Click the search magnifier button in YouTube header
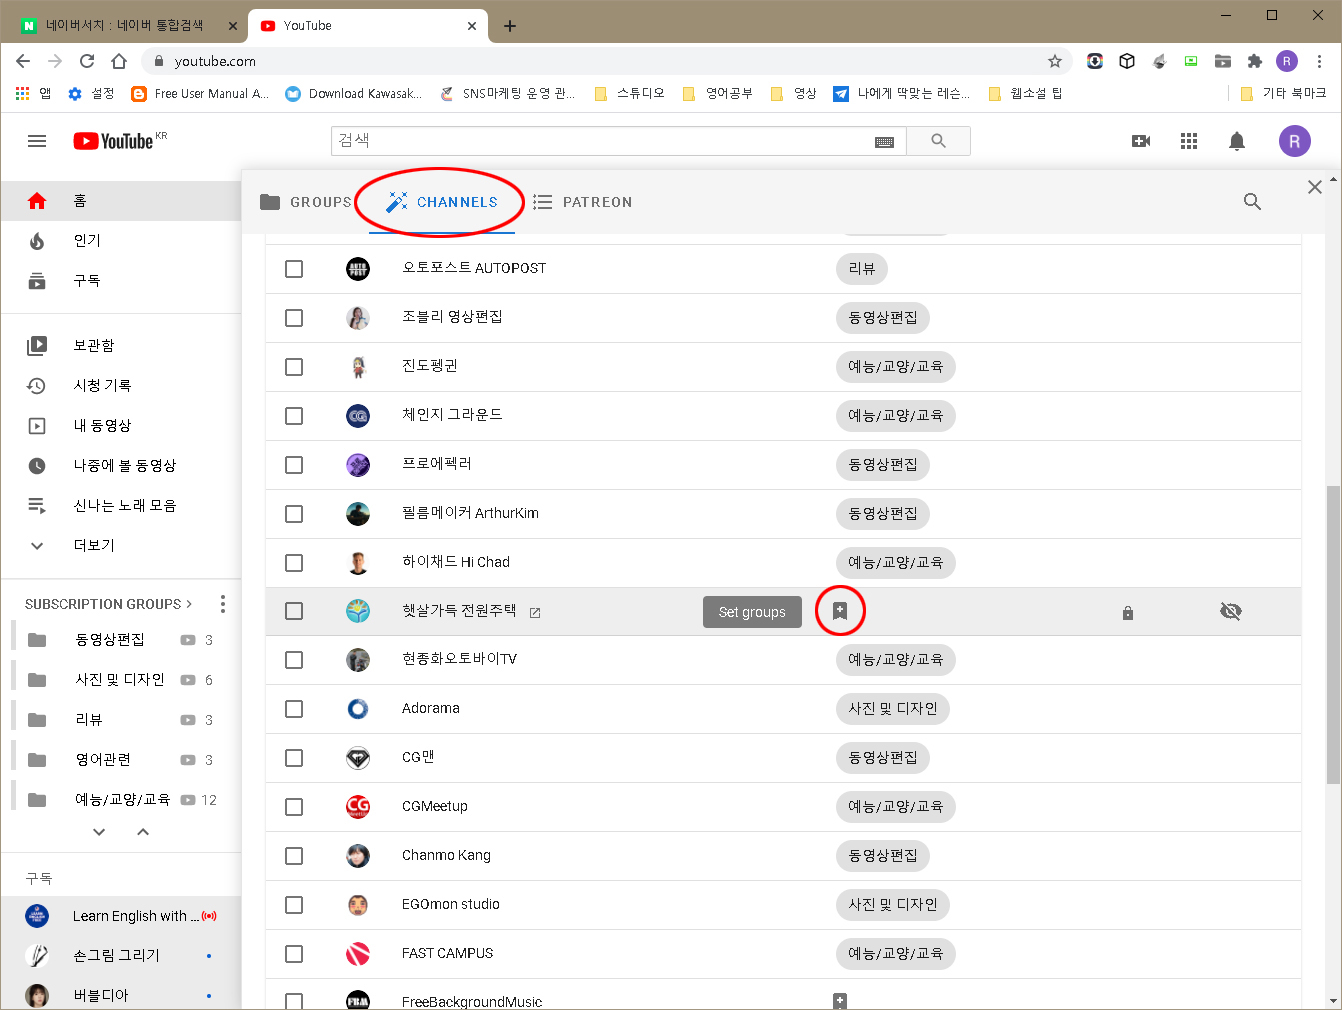1342x1010 pixels. pos(938,141)
